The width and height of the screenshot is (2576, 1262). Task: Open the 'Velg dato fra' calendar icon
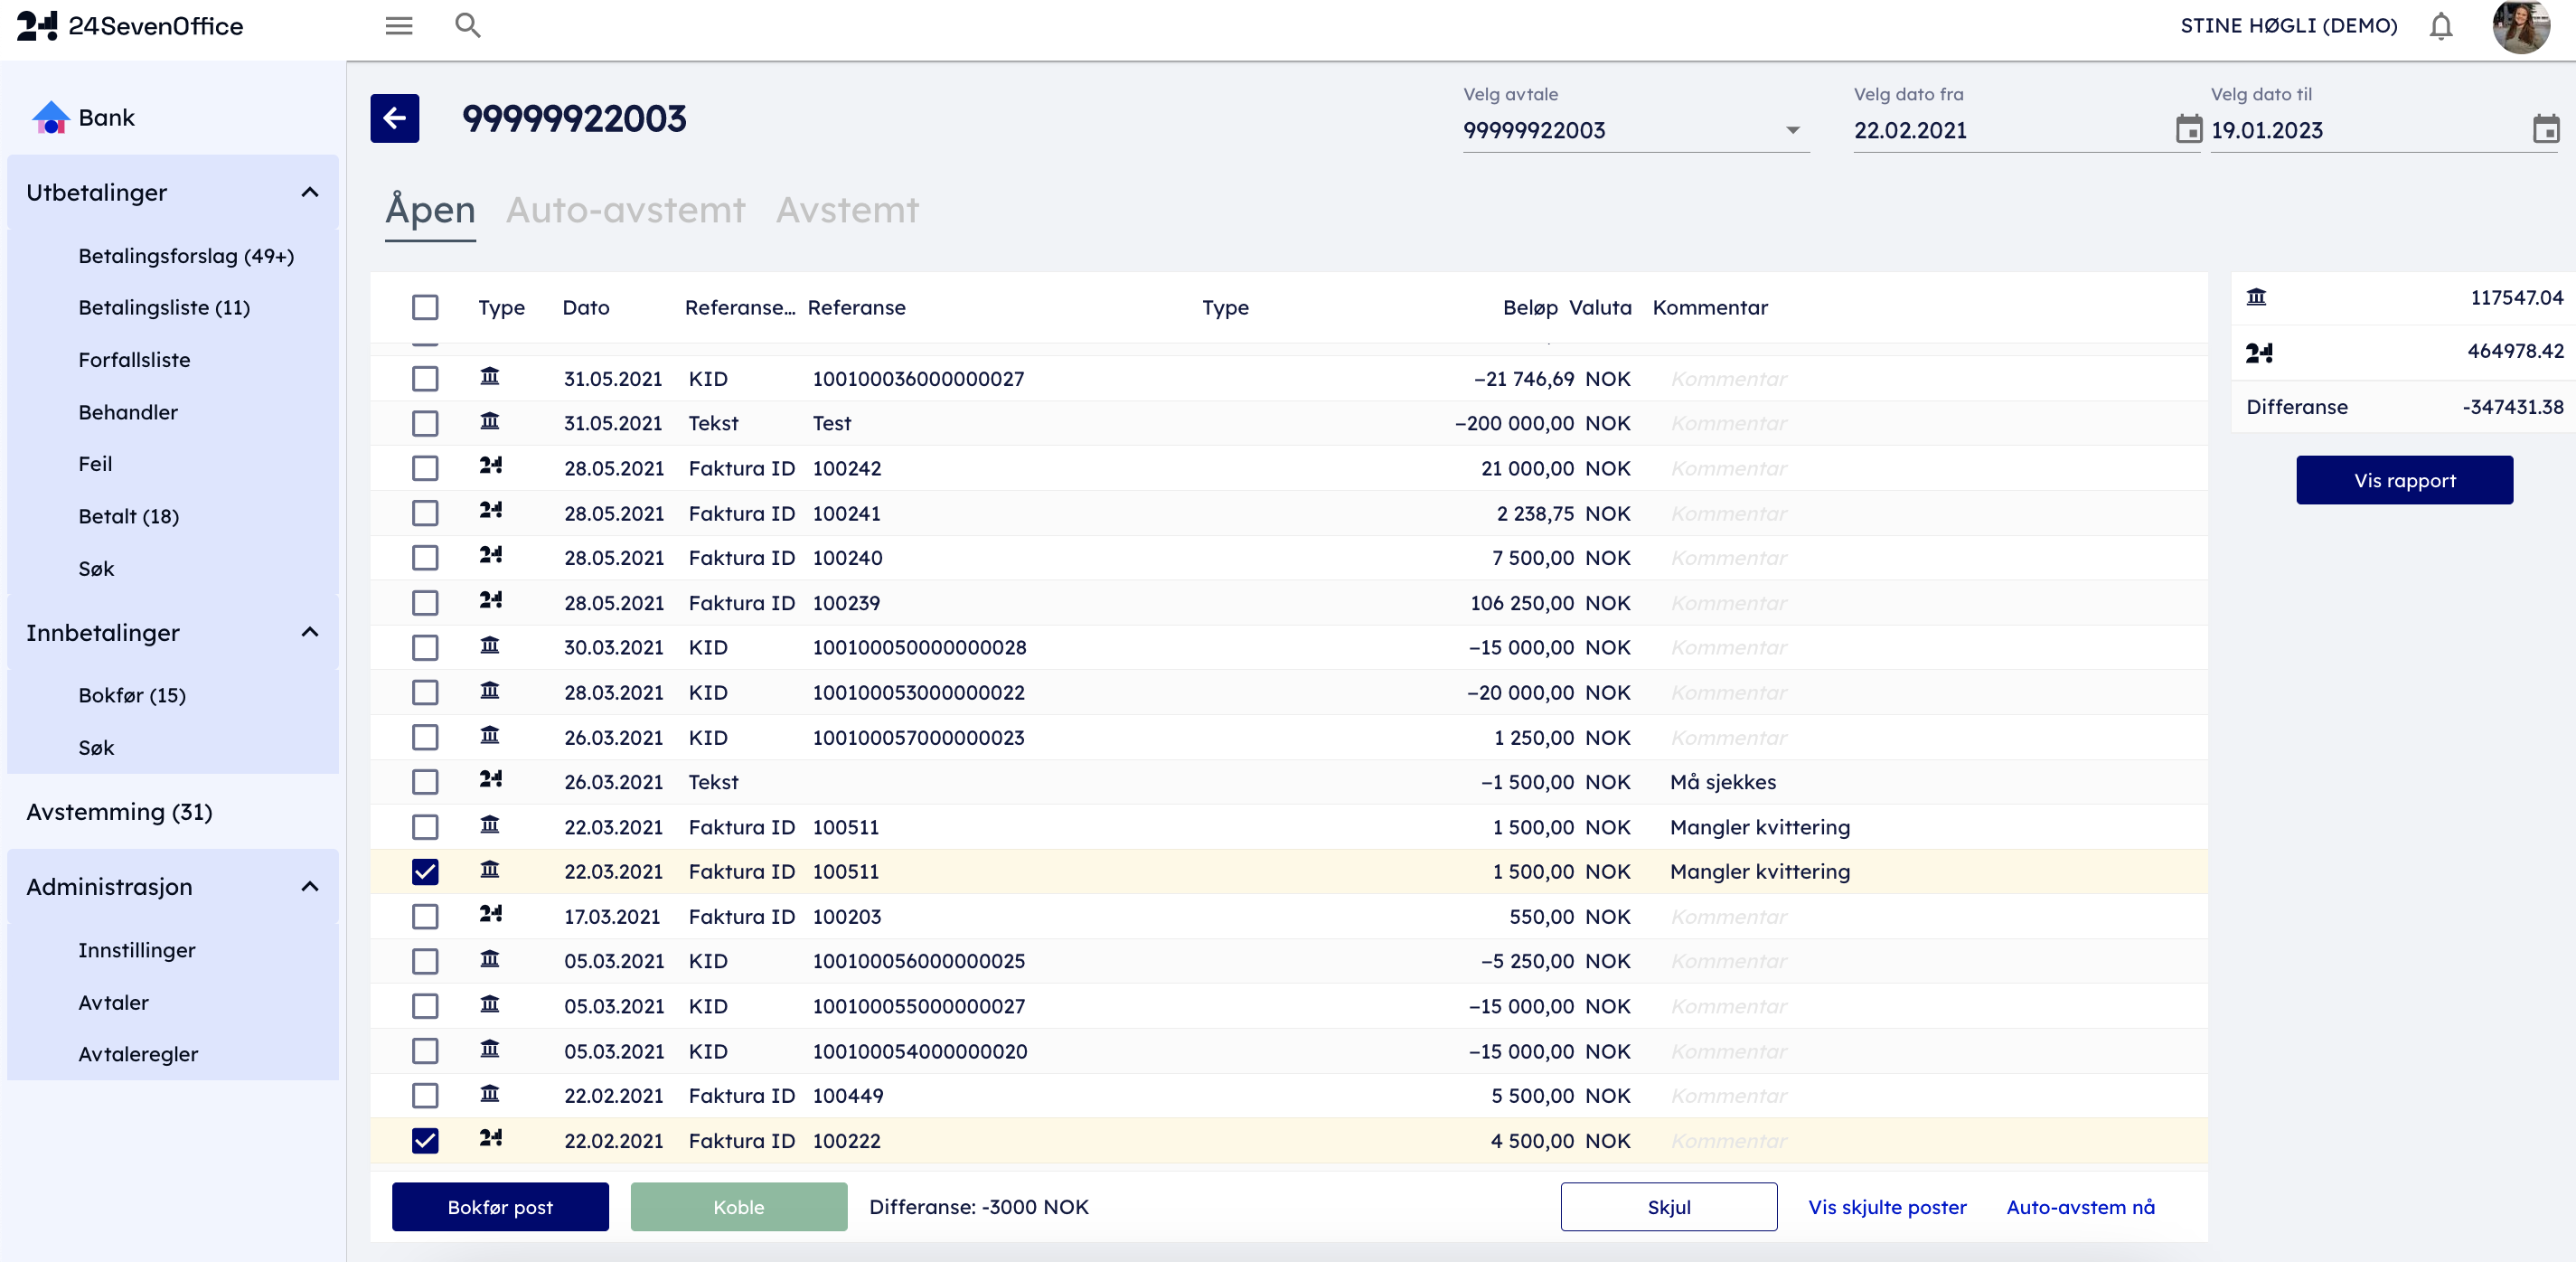click(x=2188, y=129)
